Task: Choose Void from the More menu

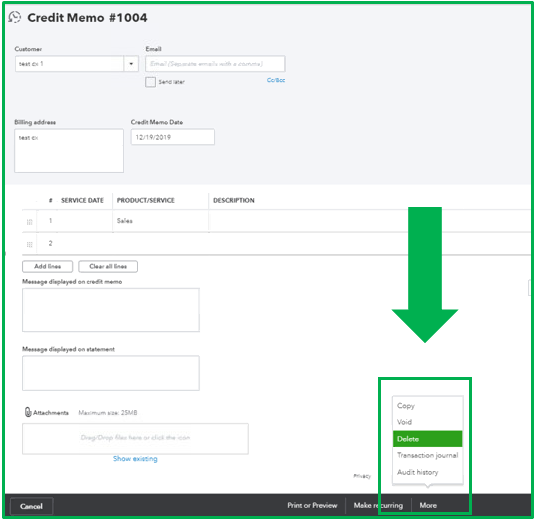Action: (428, 422)
